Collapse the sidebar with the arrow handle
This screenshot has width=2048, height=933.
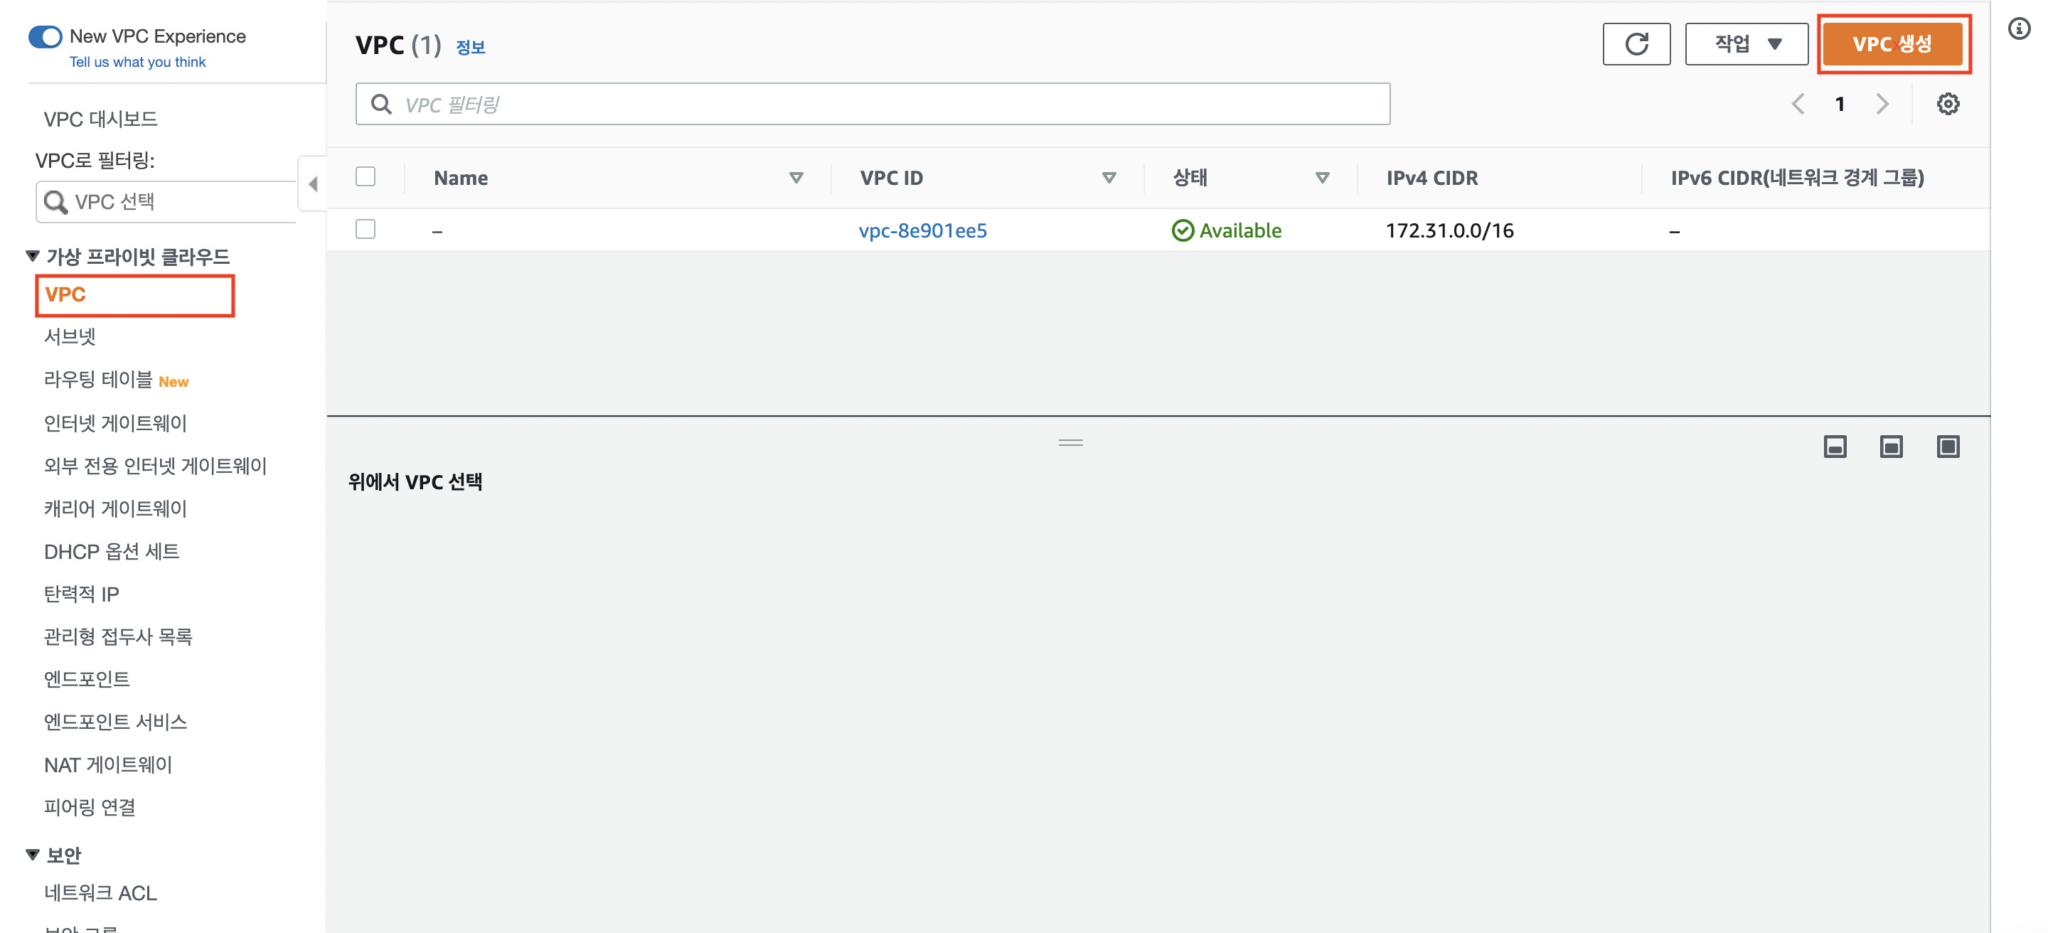(x=313, y=183)
